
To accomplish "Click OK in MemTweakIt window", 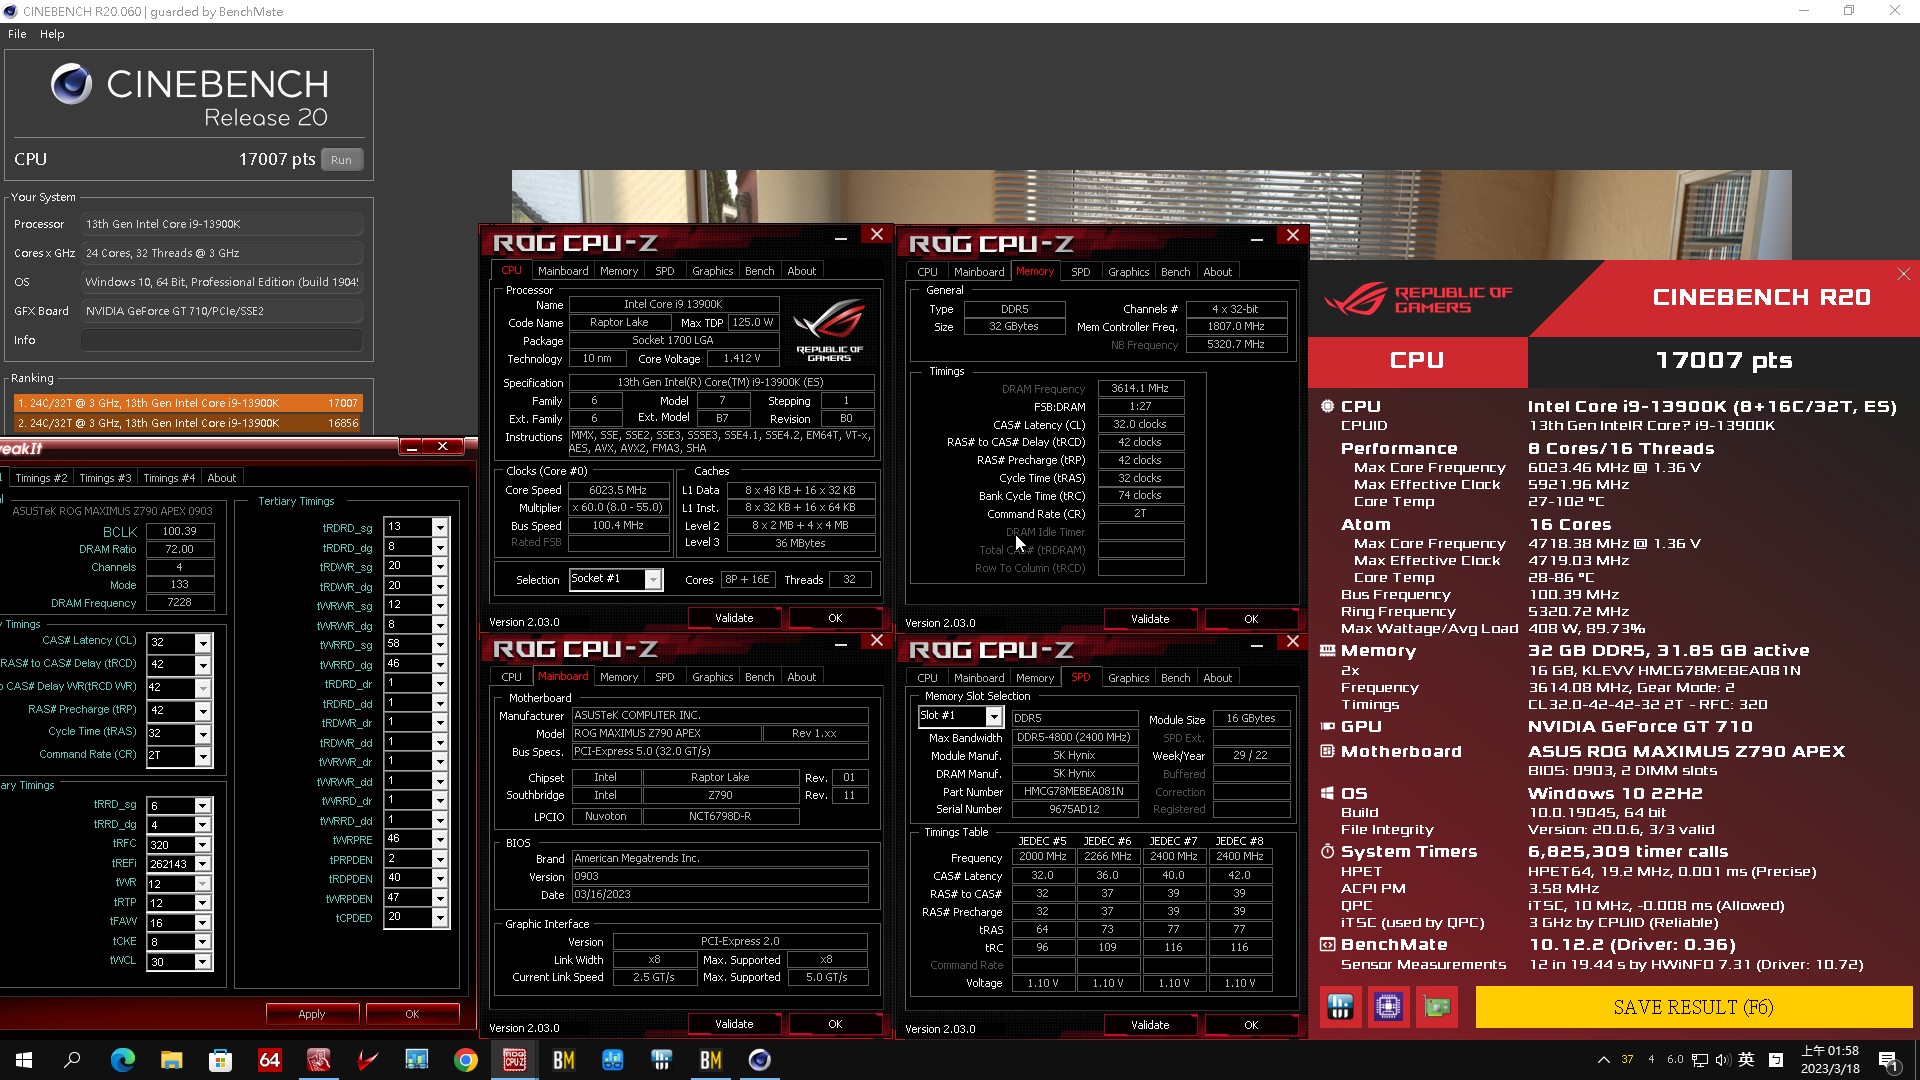I will 412,1014.
